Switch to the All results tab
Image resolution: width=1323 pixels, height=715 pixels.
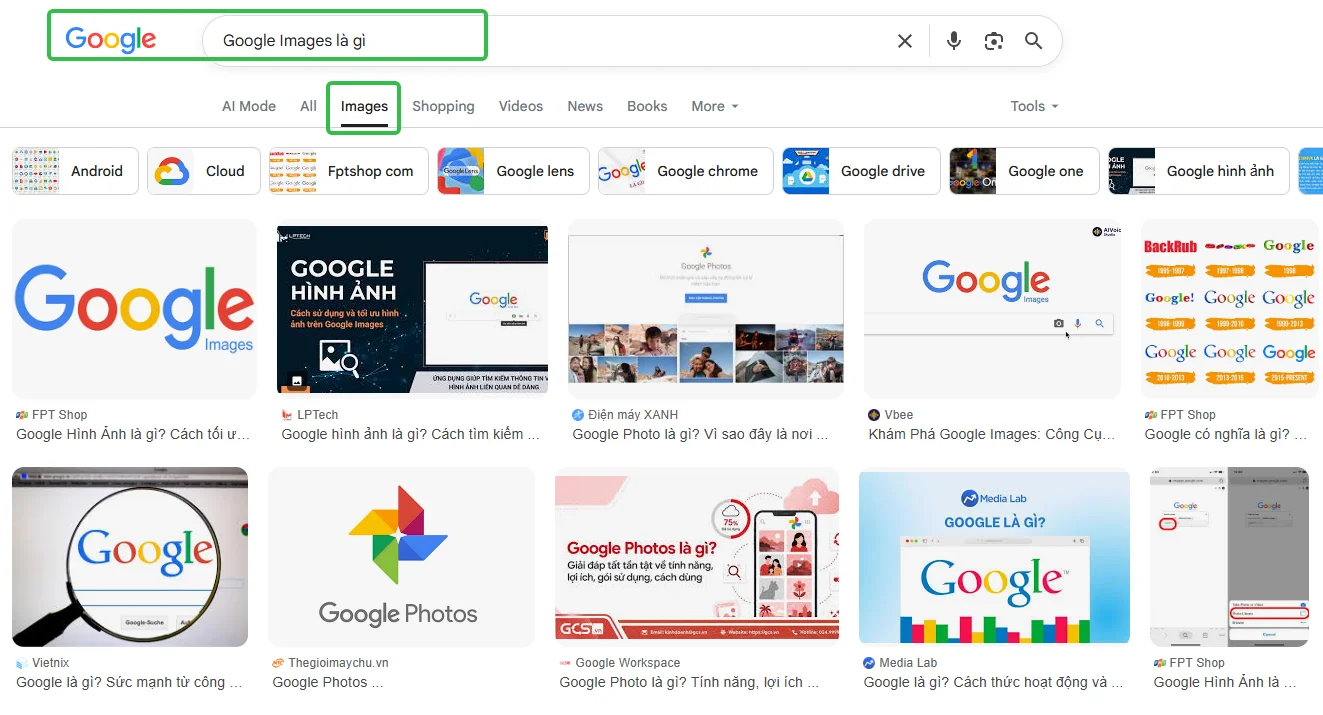308,106
